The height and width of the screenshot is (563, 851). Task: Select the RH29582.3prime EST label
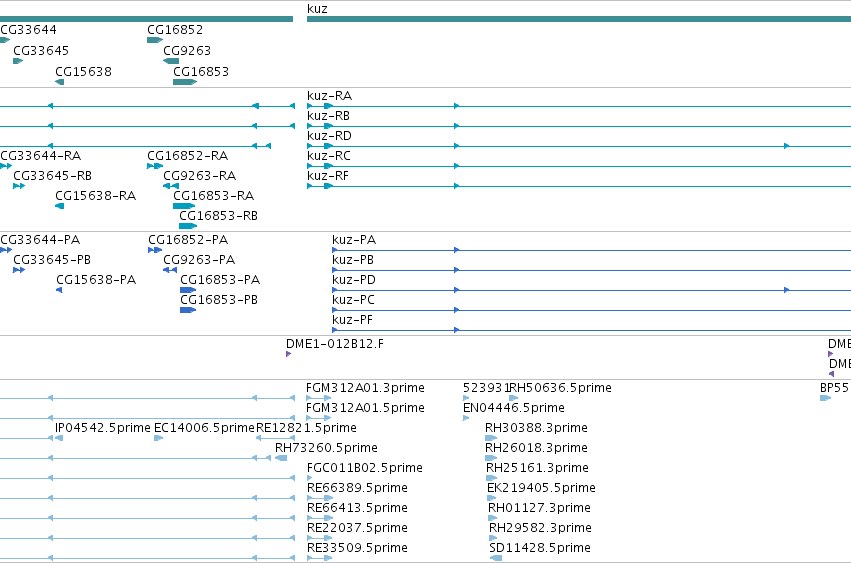[x=541, y=528]
